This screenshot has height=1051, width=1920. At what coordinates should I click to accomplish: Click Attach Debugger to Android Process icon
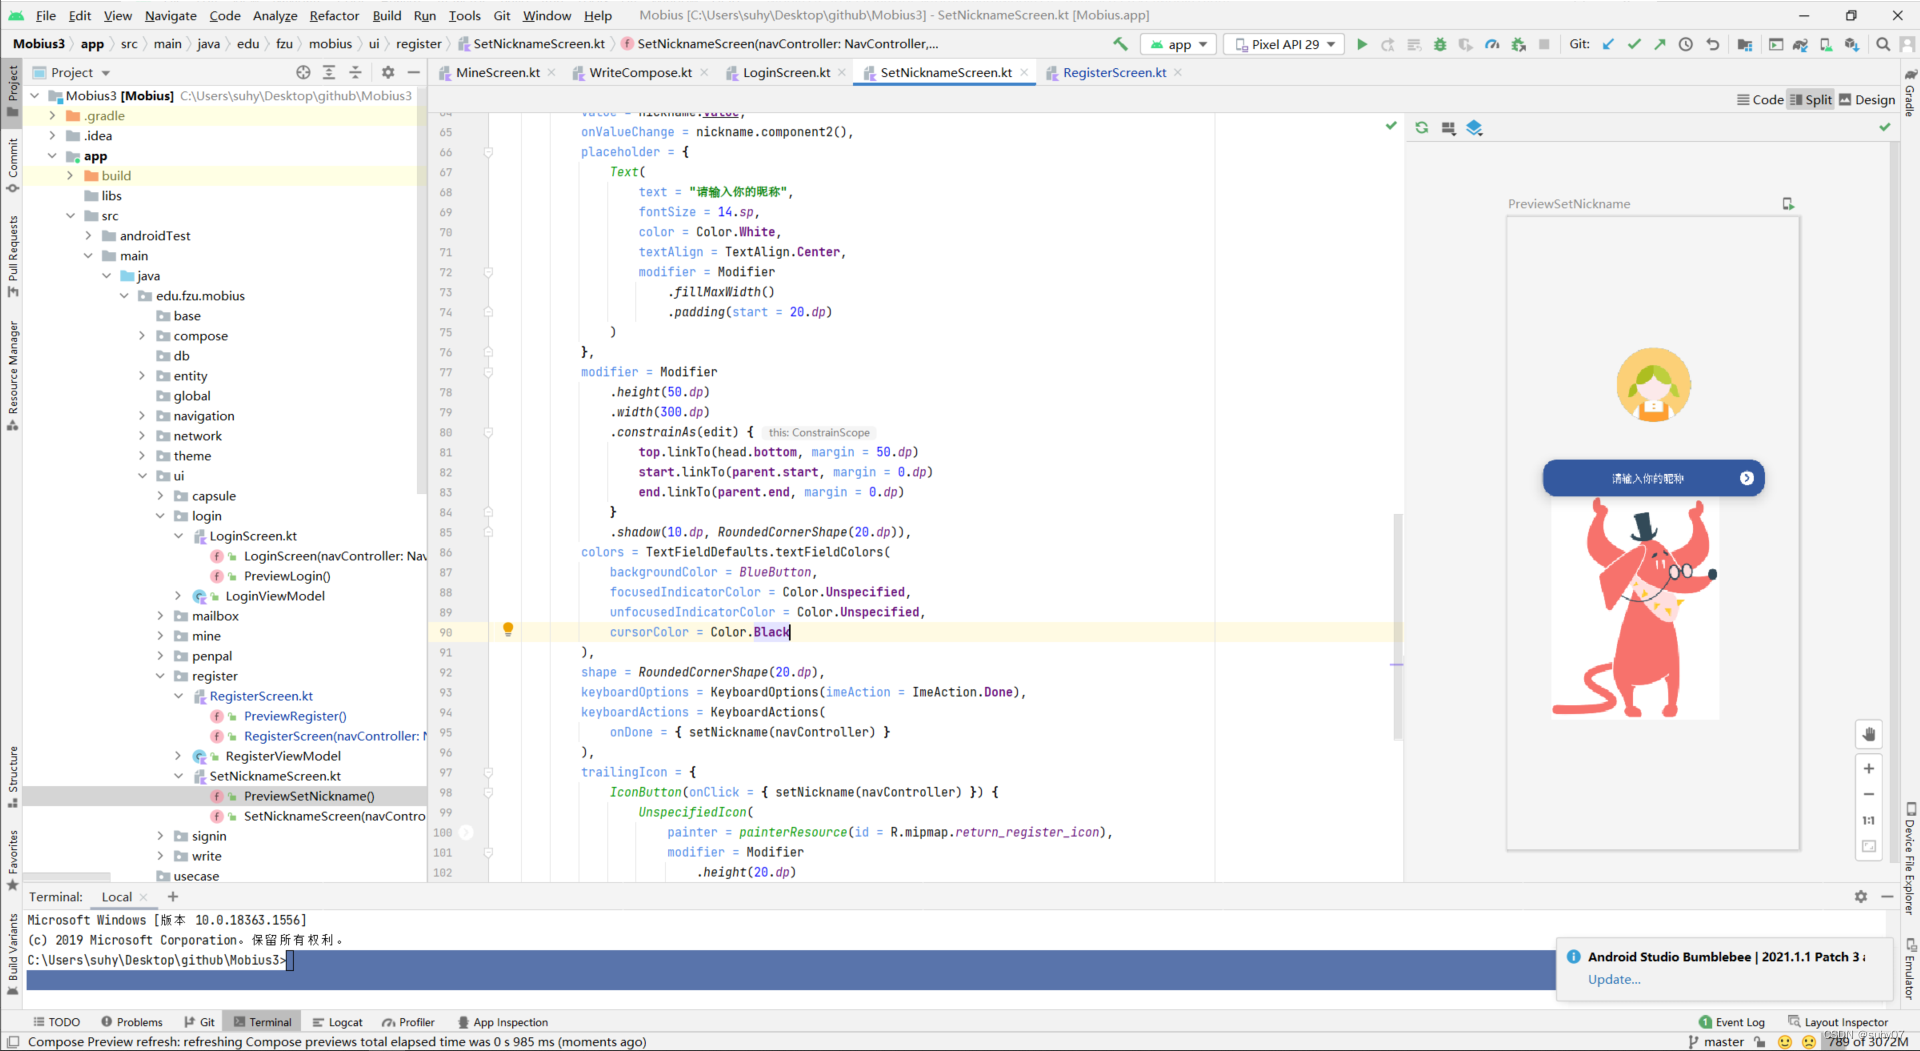click(x=1518, y=44)
